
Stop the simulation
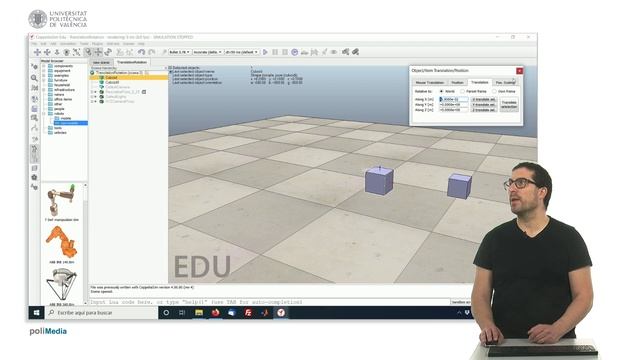pyautogui.click(x=285, y=52)
